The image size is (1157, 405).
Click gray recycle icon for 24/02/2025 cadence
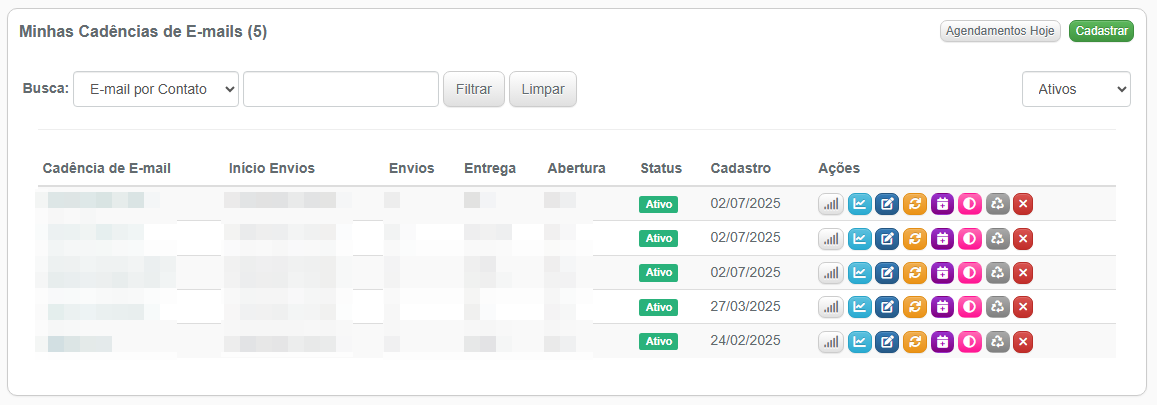[x=996, y=342]
